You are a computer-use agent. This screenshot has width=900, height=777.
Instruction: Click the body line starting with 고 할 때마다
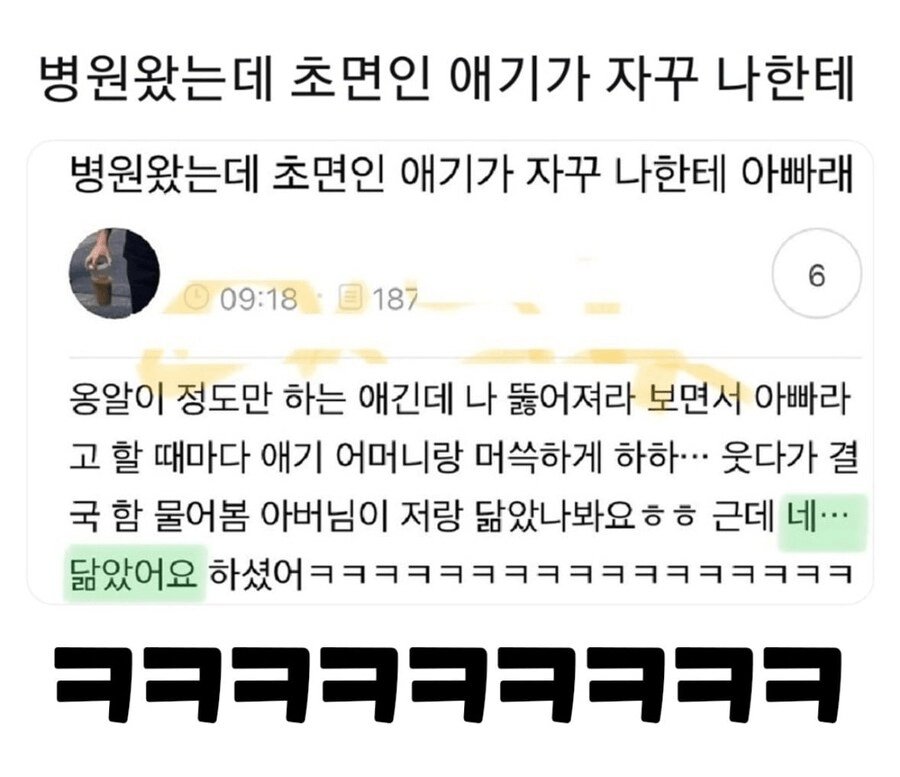(464, 459)
